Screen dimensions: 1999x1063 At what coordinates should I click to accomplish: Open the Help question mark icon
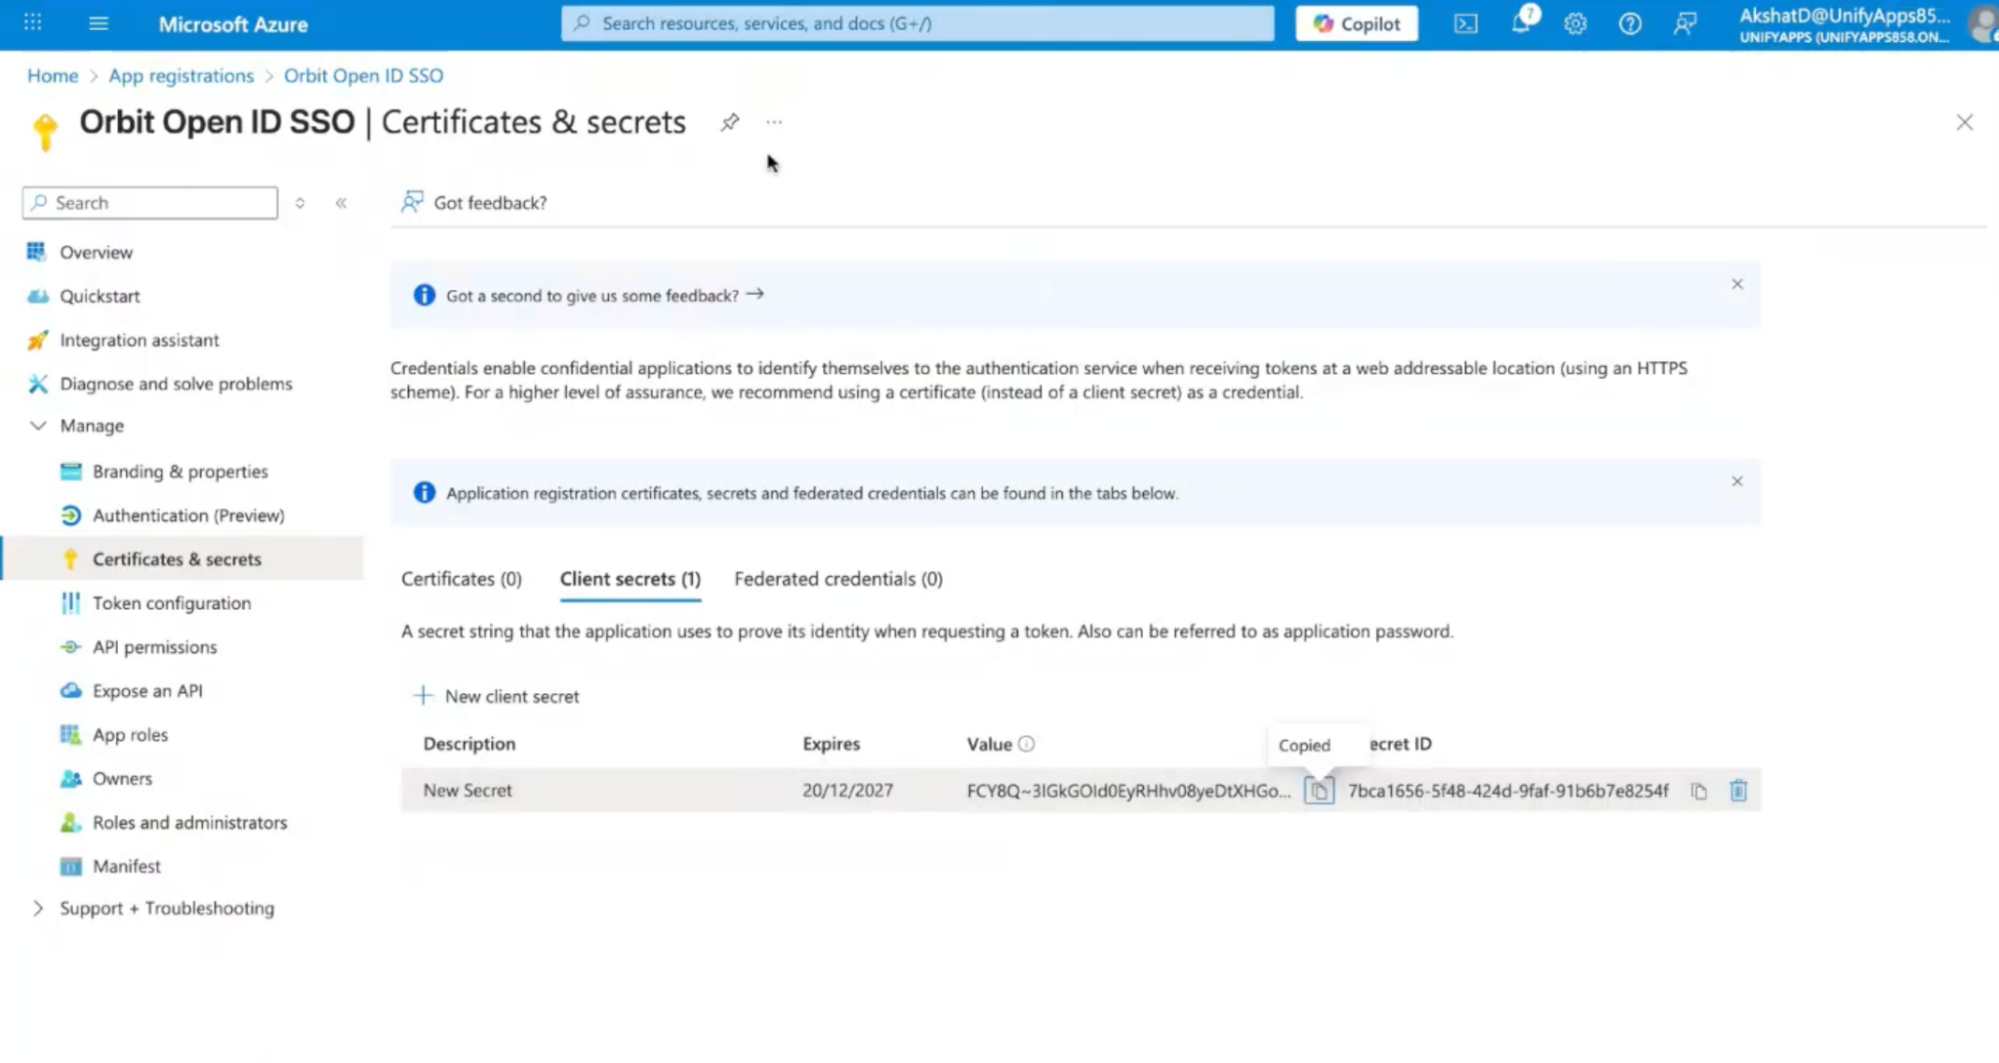coord(1630,24)
